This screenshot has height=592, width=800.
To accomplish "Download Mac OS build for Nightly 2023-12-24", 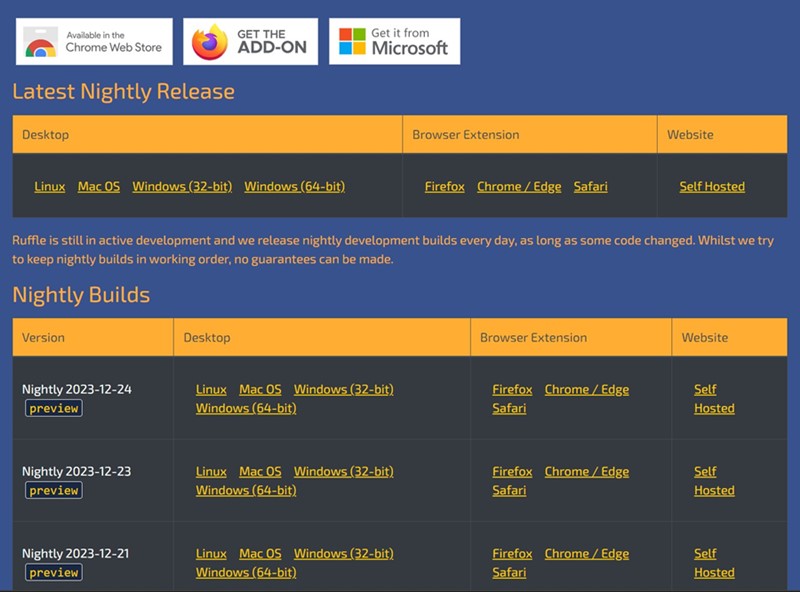I will [x=260, y=389].
